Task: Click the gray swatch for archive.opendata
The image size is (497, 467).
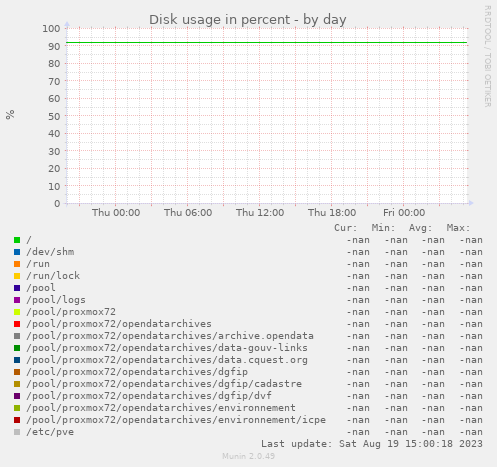Action: coord(17,336)
